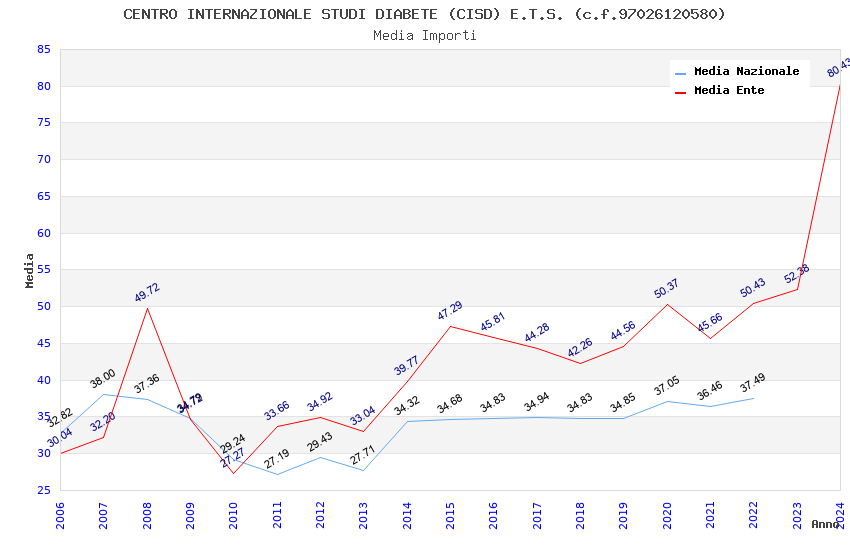Click the Media Nazionale legend label
The image size is (850, 550).
tap(746, 71)
